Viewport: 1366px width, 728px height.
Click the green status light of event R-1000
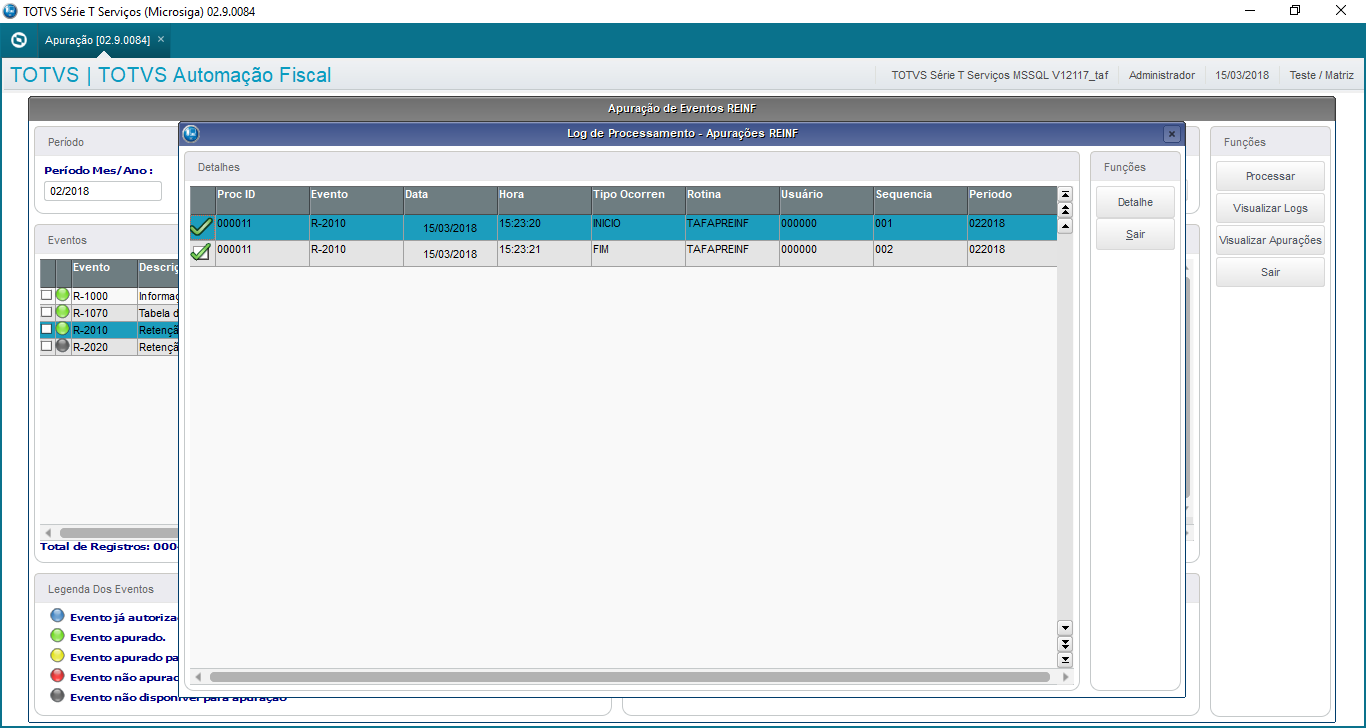[x=62, y=296]
